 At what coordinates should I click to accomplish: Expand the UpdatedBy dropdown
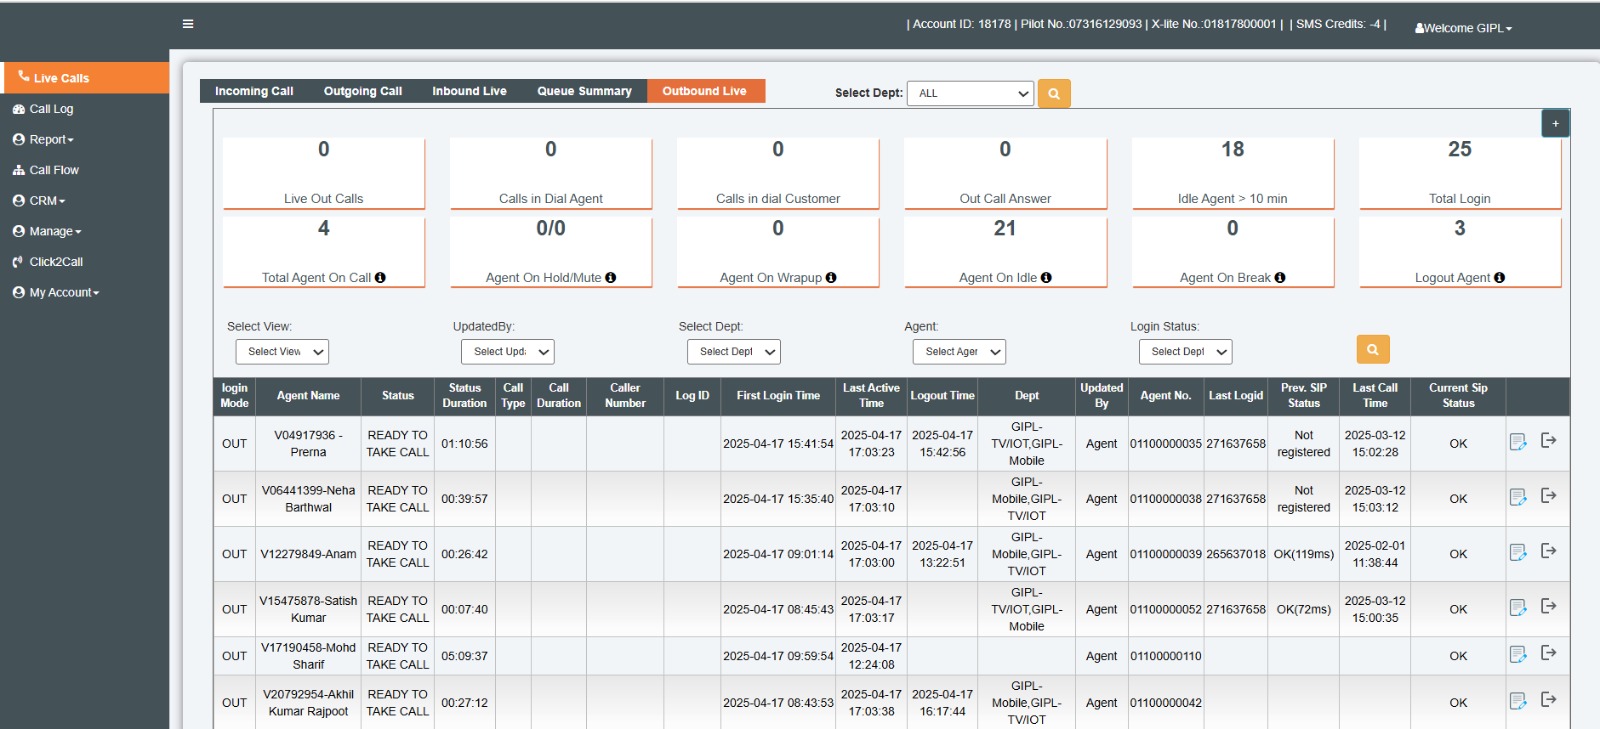tap(507, 352)
